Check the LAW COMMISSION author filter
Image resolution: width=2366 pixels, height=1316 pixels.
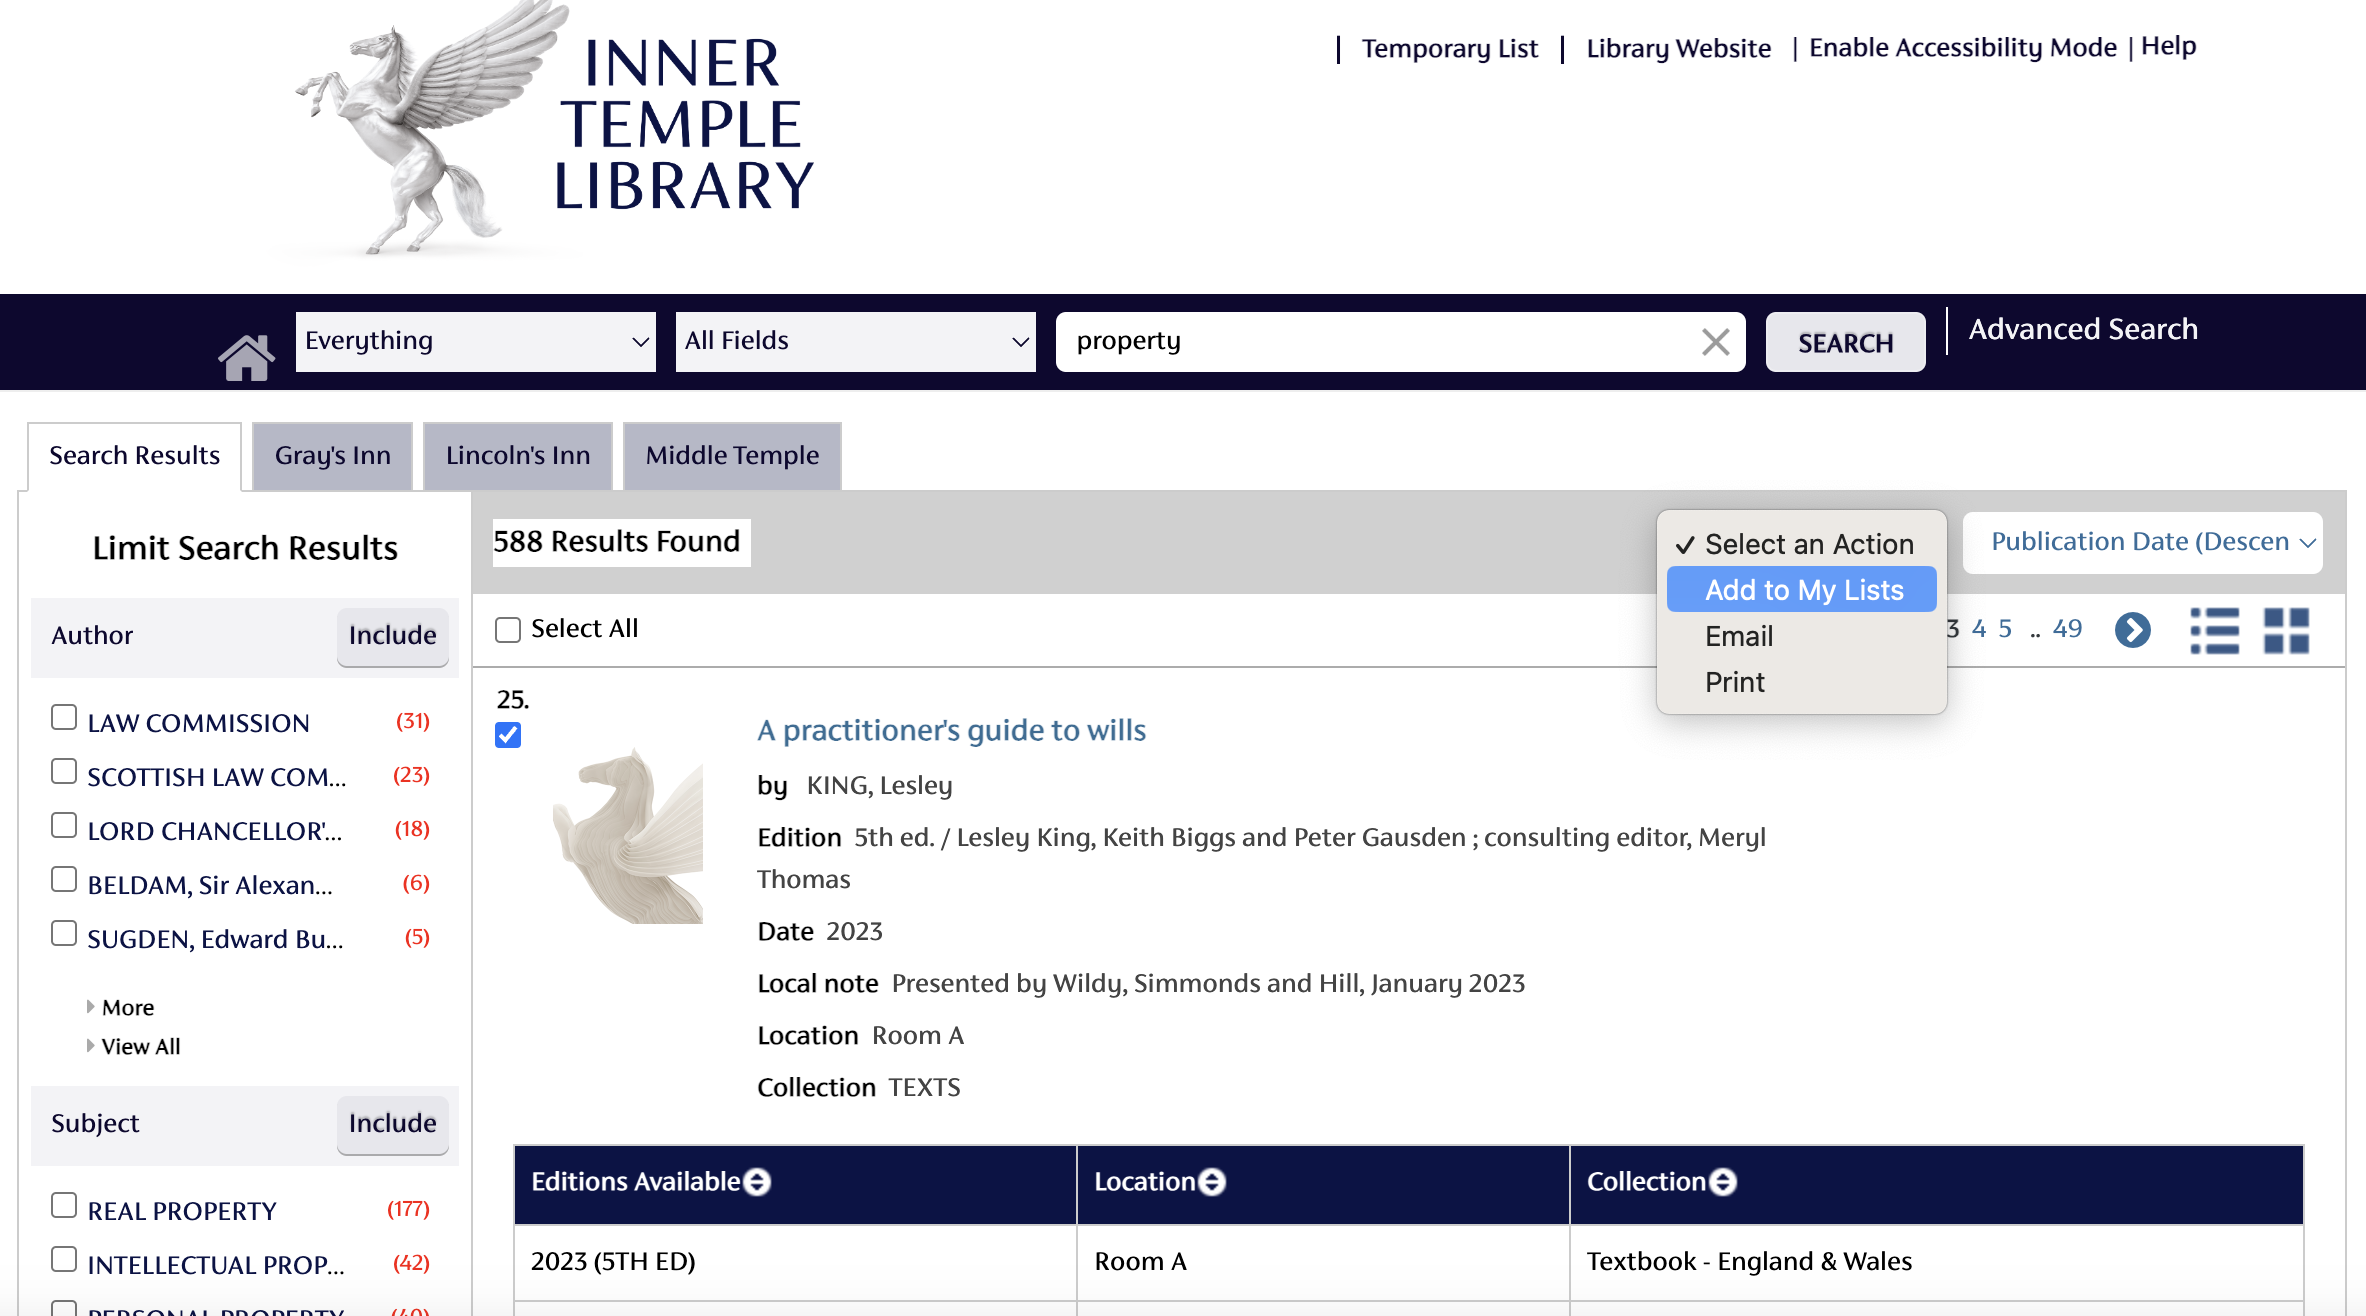tap(64, 717)
